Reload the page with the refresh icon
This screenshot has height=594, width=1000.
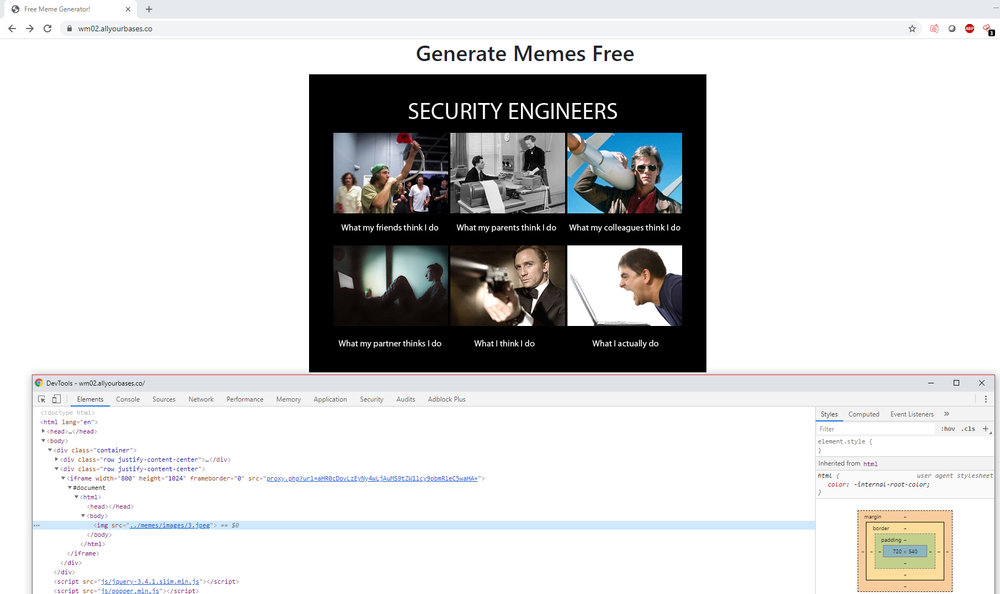pyautogui.click(x=47, y=28)
